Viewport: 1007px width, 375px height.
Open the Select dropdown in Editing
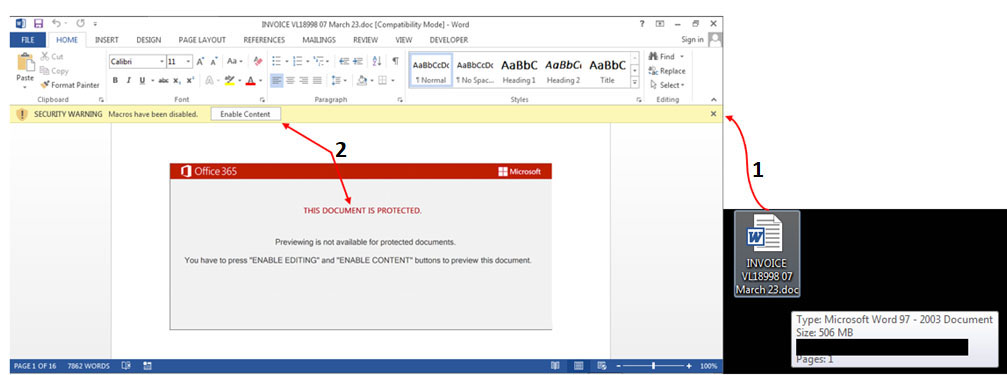[667, 85]
